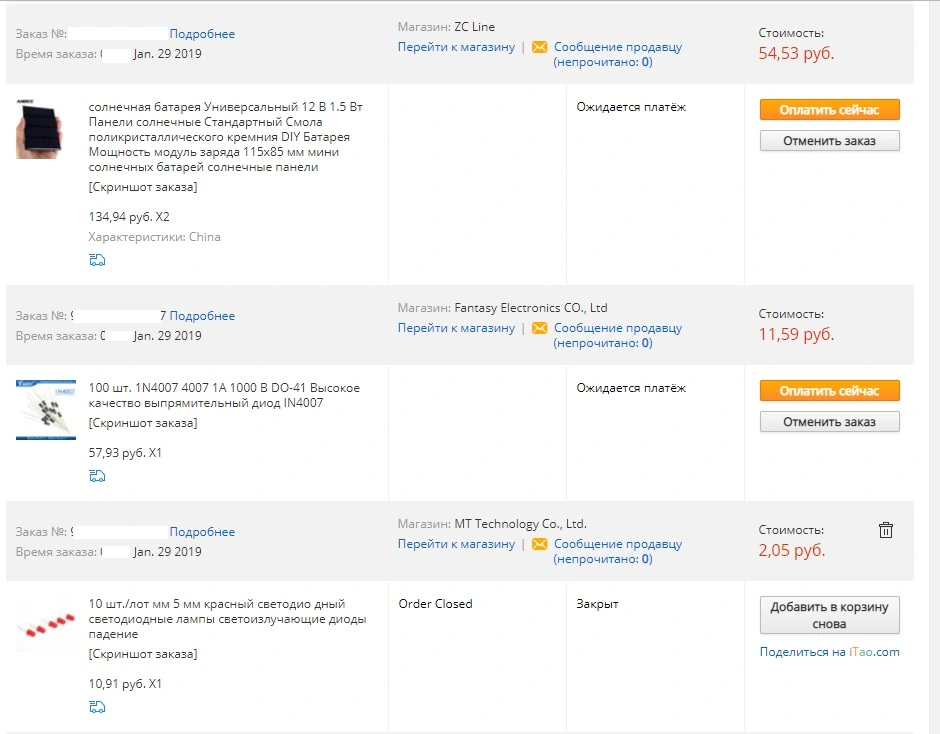Open 1N4007 diode product thumbnail
The image size is (940, 734).
pos(46,410)
